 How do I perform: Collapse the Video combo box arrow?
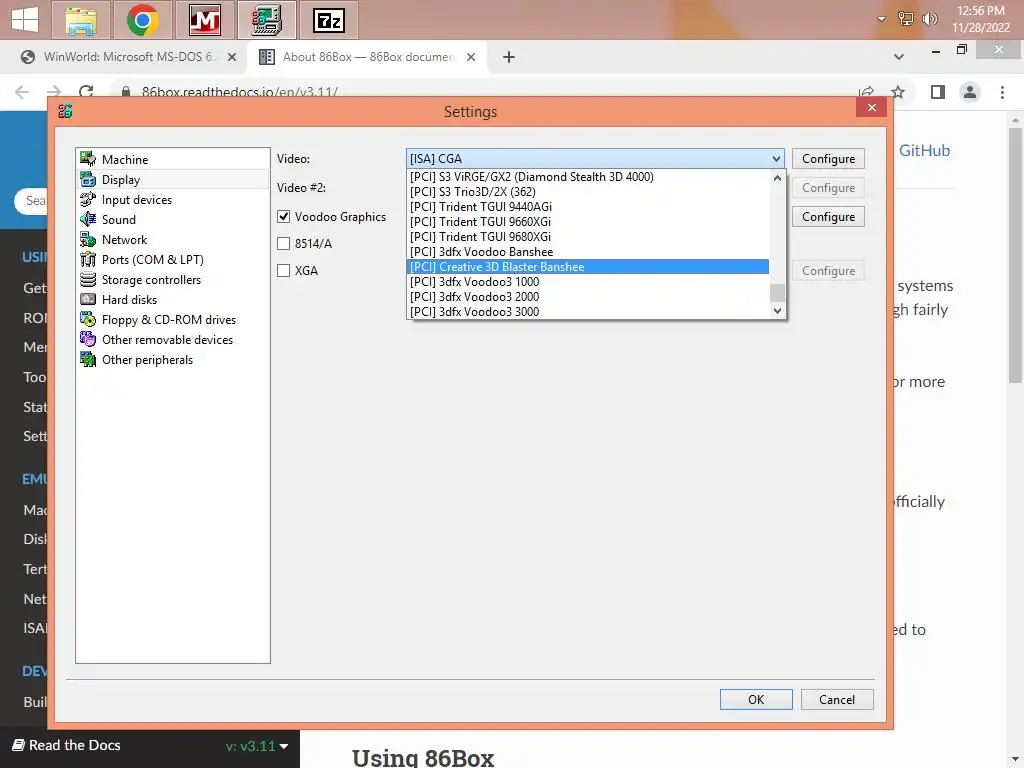(x=776, y=159)
